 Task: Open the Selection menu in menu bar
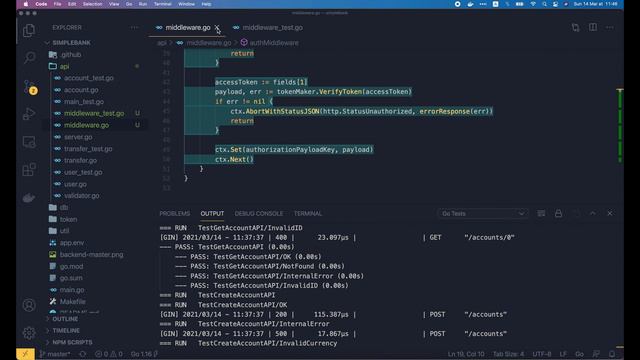[x=93, y=4]
